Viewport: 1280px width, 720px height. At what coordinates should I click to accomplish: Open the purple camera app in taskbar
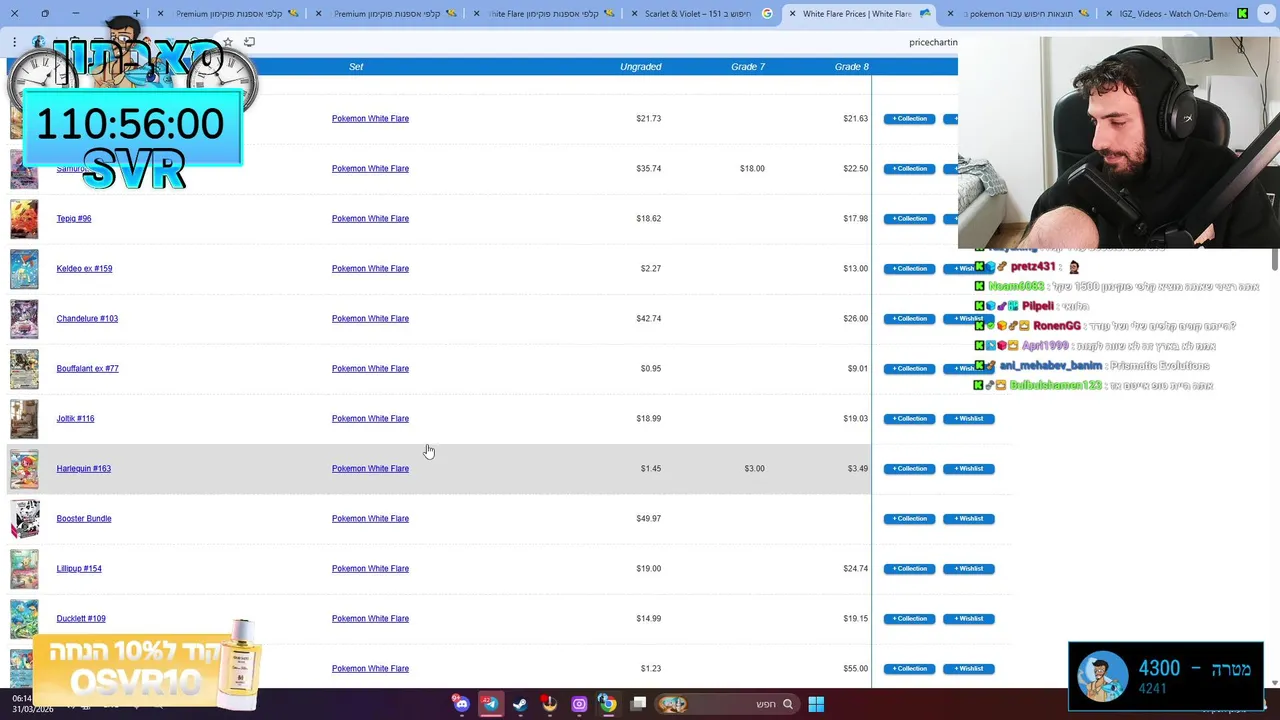(x=579, y=704)
